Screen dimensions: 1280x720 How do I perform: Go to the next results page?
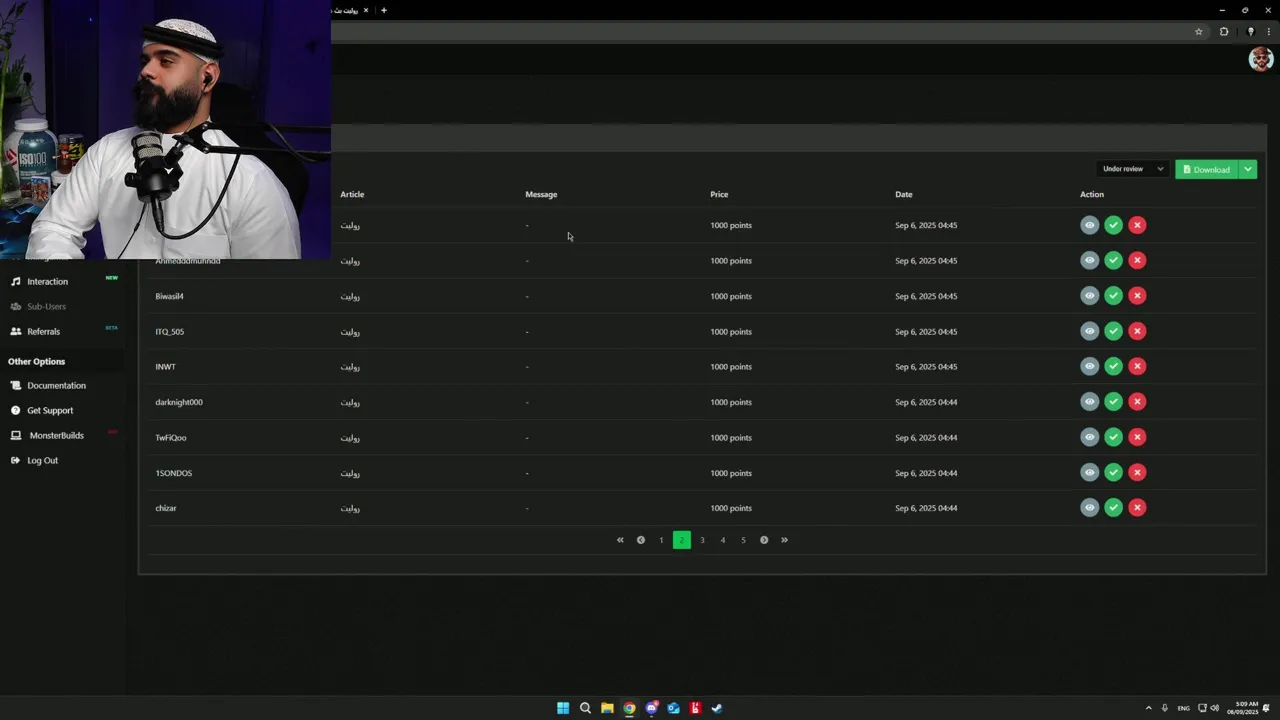764,540
